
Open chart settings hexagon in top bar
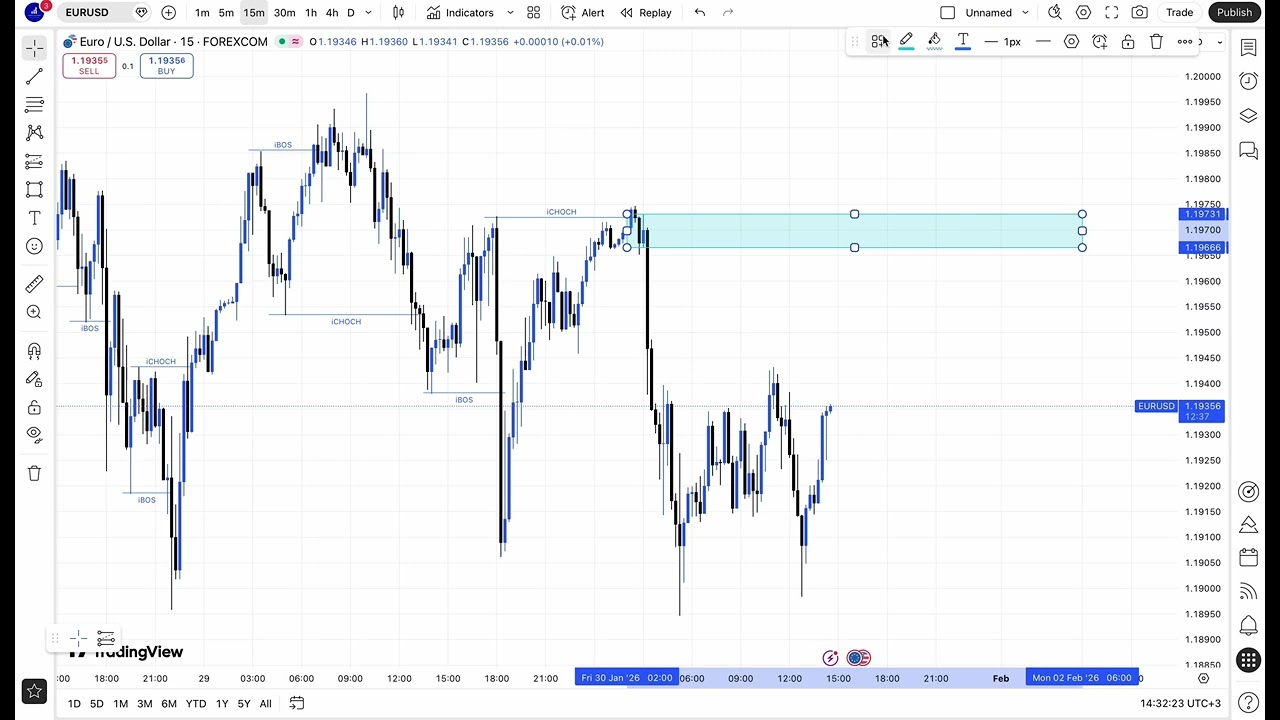point(1083,12)
